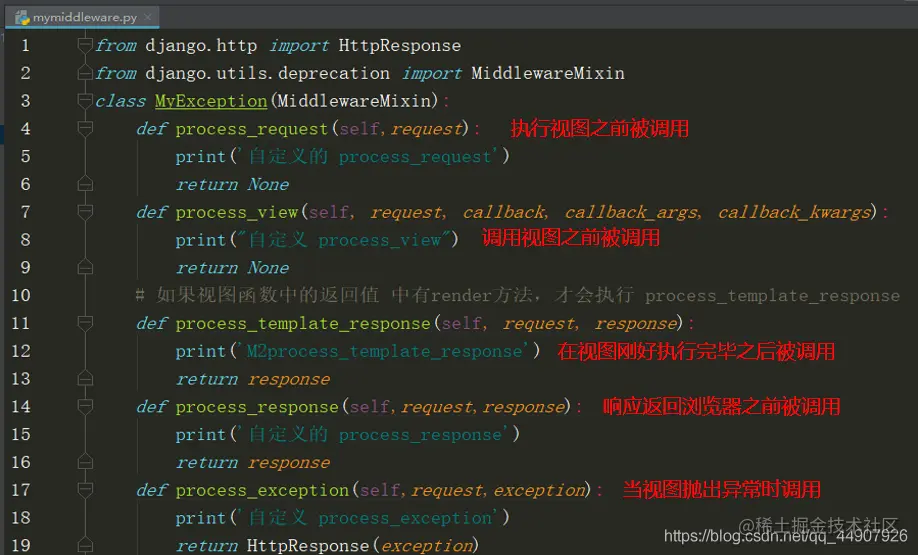Click fold end marker on line 6

tap(85, 184)
